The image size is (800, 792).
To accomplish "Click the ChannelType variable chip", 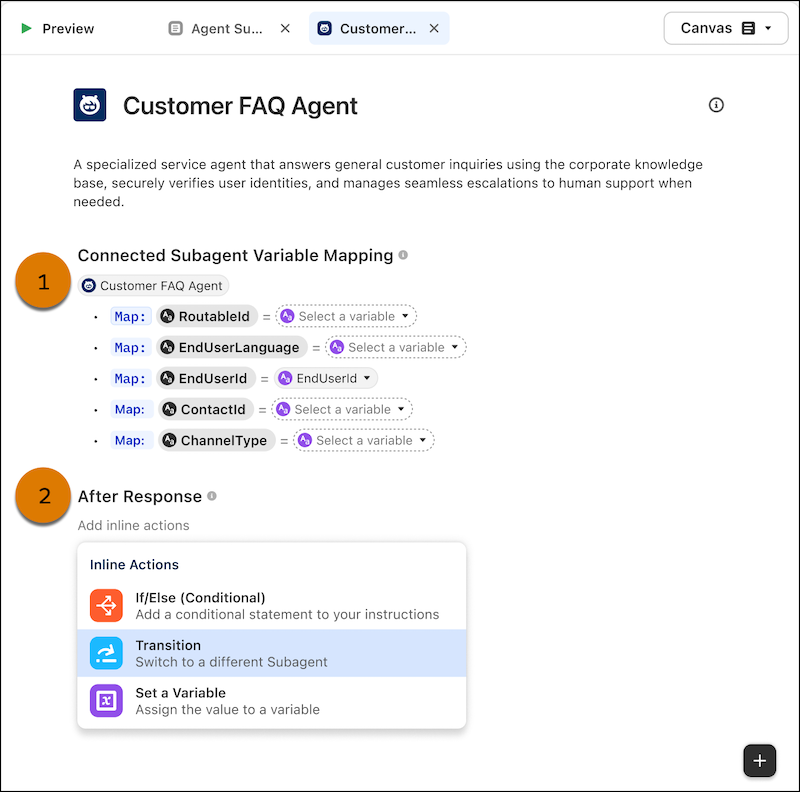I will [x=217, y=440].
